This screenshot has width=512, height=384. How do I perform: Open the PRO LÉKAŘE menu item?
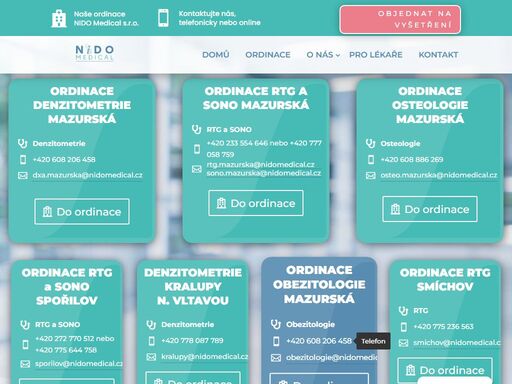(x=376, y=55)
